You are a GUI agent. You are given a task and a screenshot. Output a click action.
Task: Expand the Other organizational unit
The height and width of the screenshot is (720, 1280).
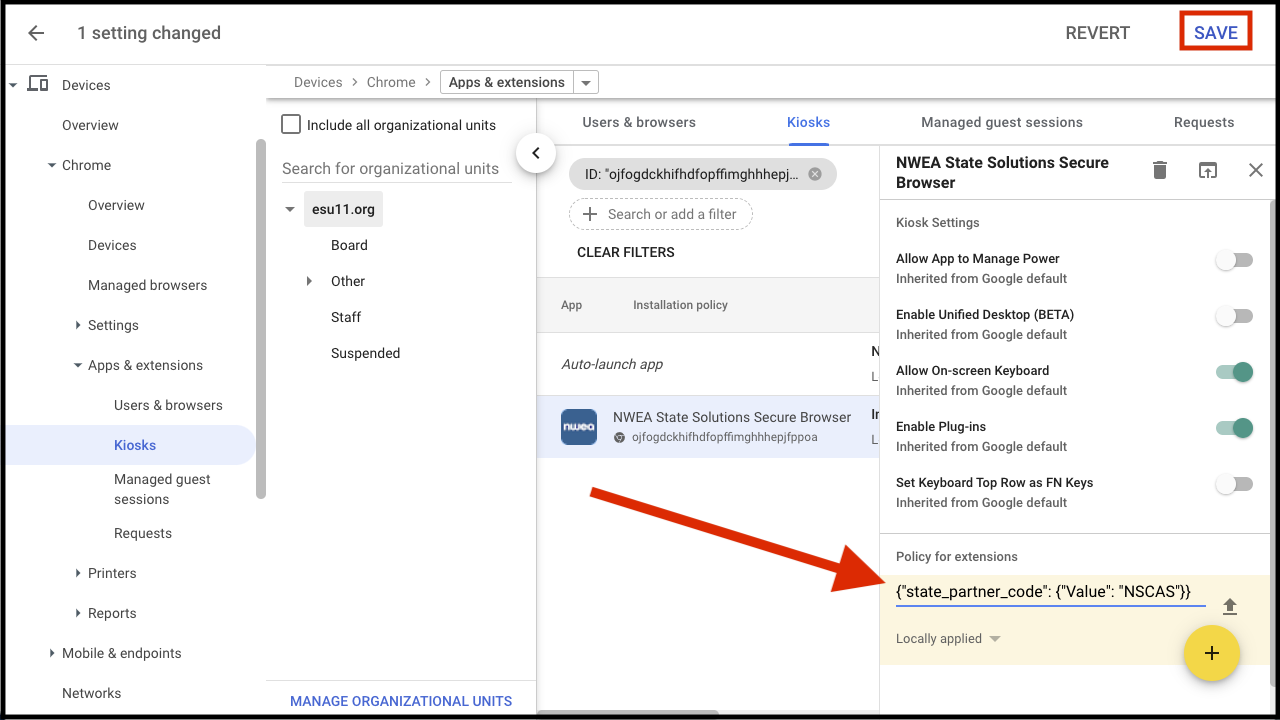310,281
